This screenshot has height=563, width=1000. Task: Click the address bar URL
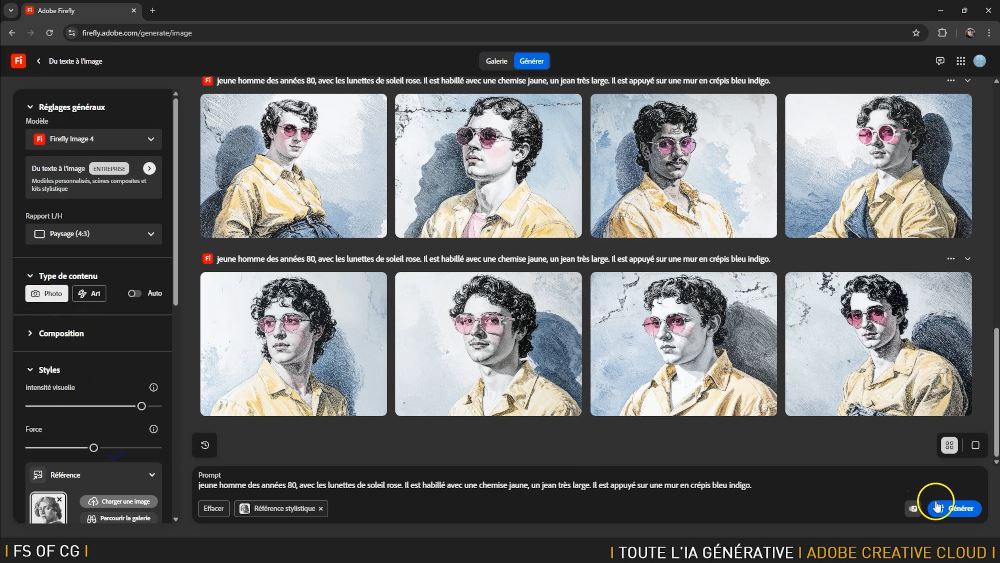(x=137, y=33)
